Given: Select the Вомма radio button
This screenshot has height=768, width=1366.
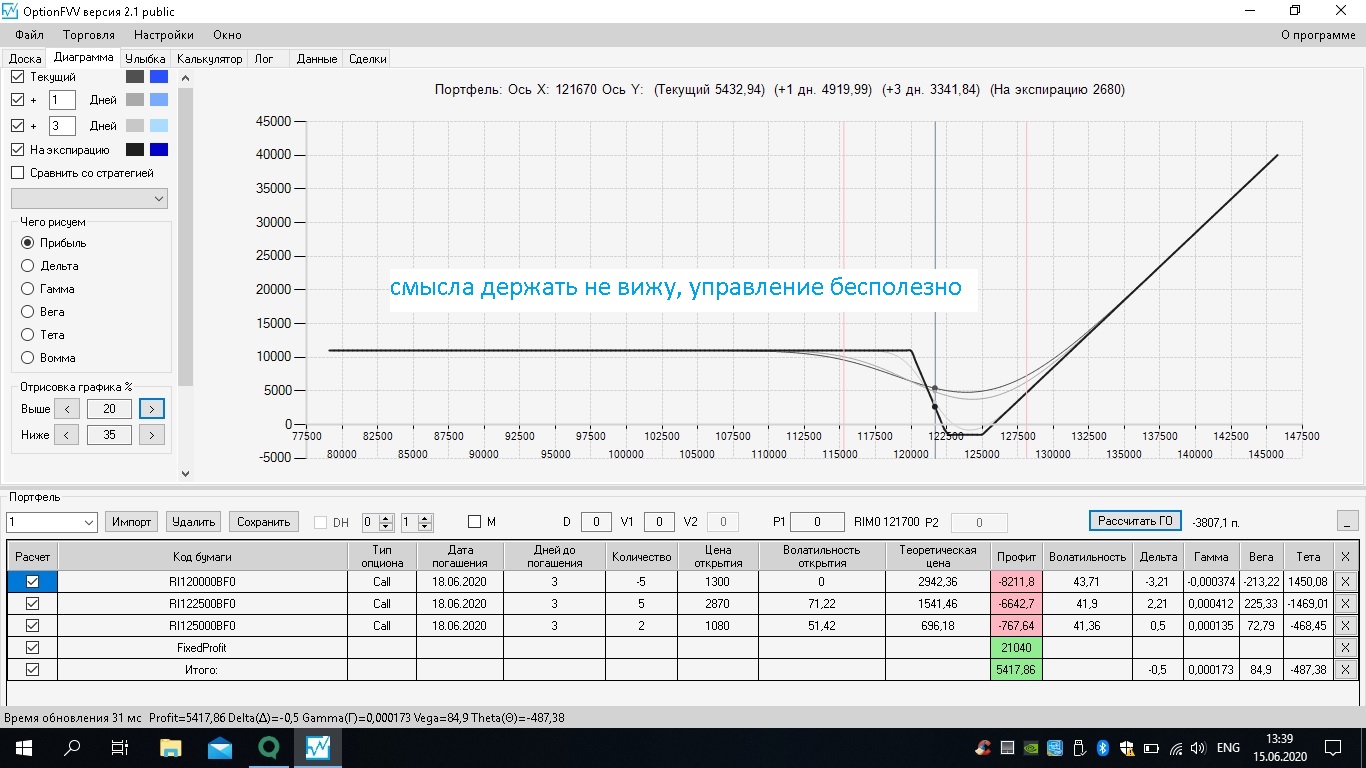Looking at the screenshot, I should (27, 358).
